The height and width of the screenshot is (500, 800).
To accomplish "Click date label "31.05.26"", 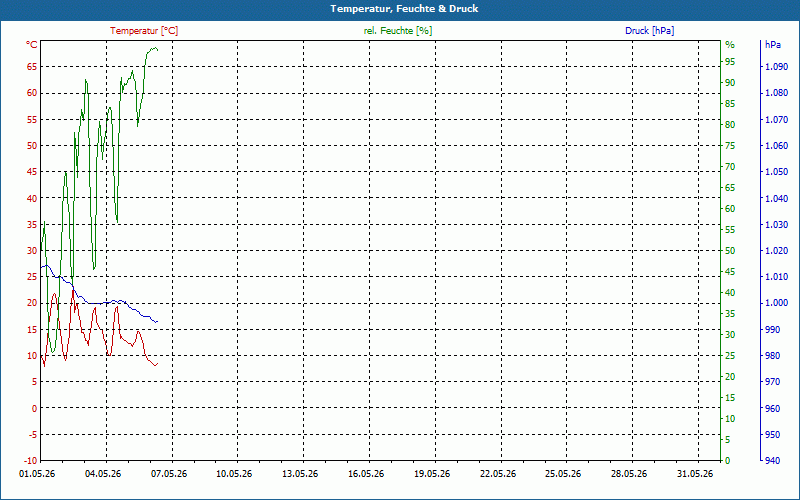I will click(695, 474).
